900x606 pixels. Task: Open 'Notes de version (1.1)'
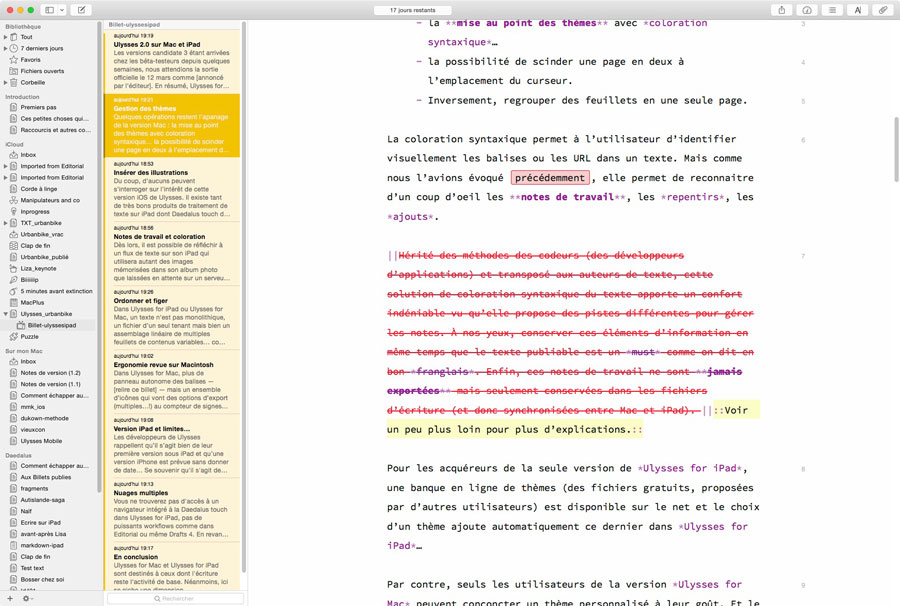tap(51, 384)
